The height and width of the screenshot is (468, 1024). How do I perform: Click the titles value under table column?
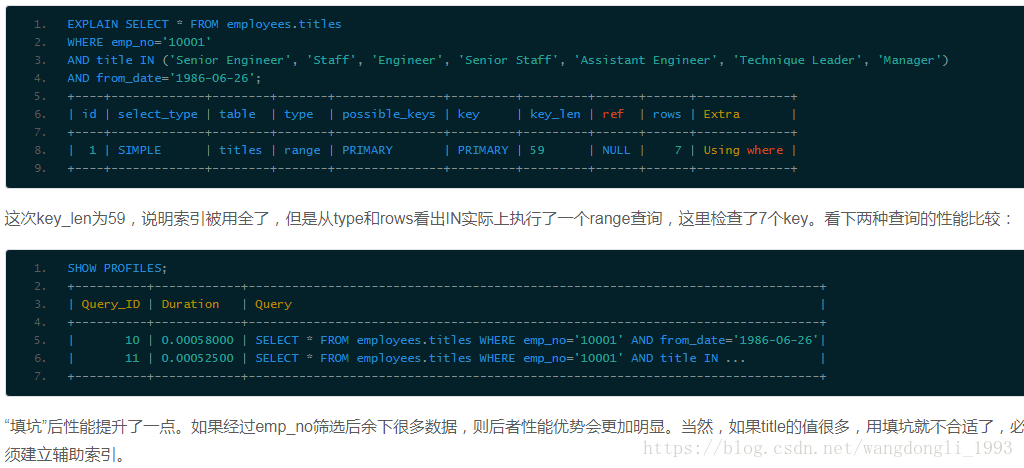[x=240, y=150]
